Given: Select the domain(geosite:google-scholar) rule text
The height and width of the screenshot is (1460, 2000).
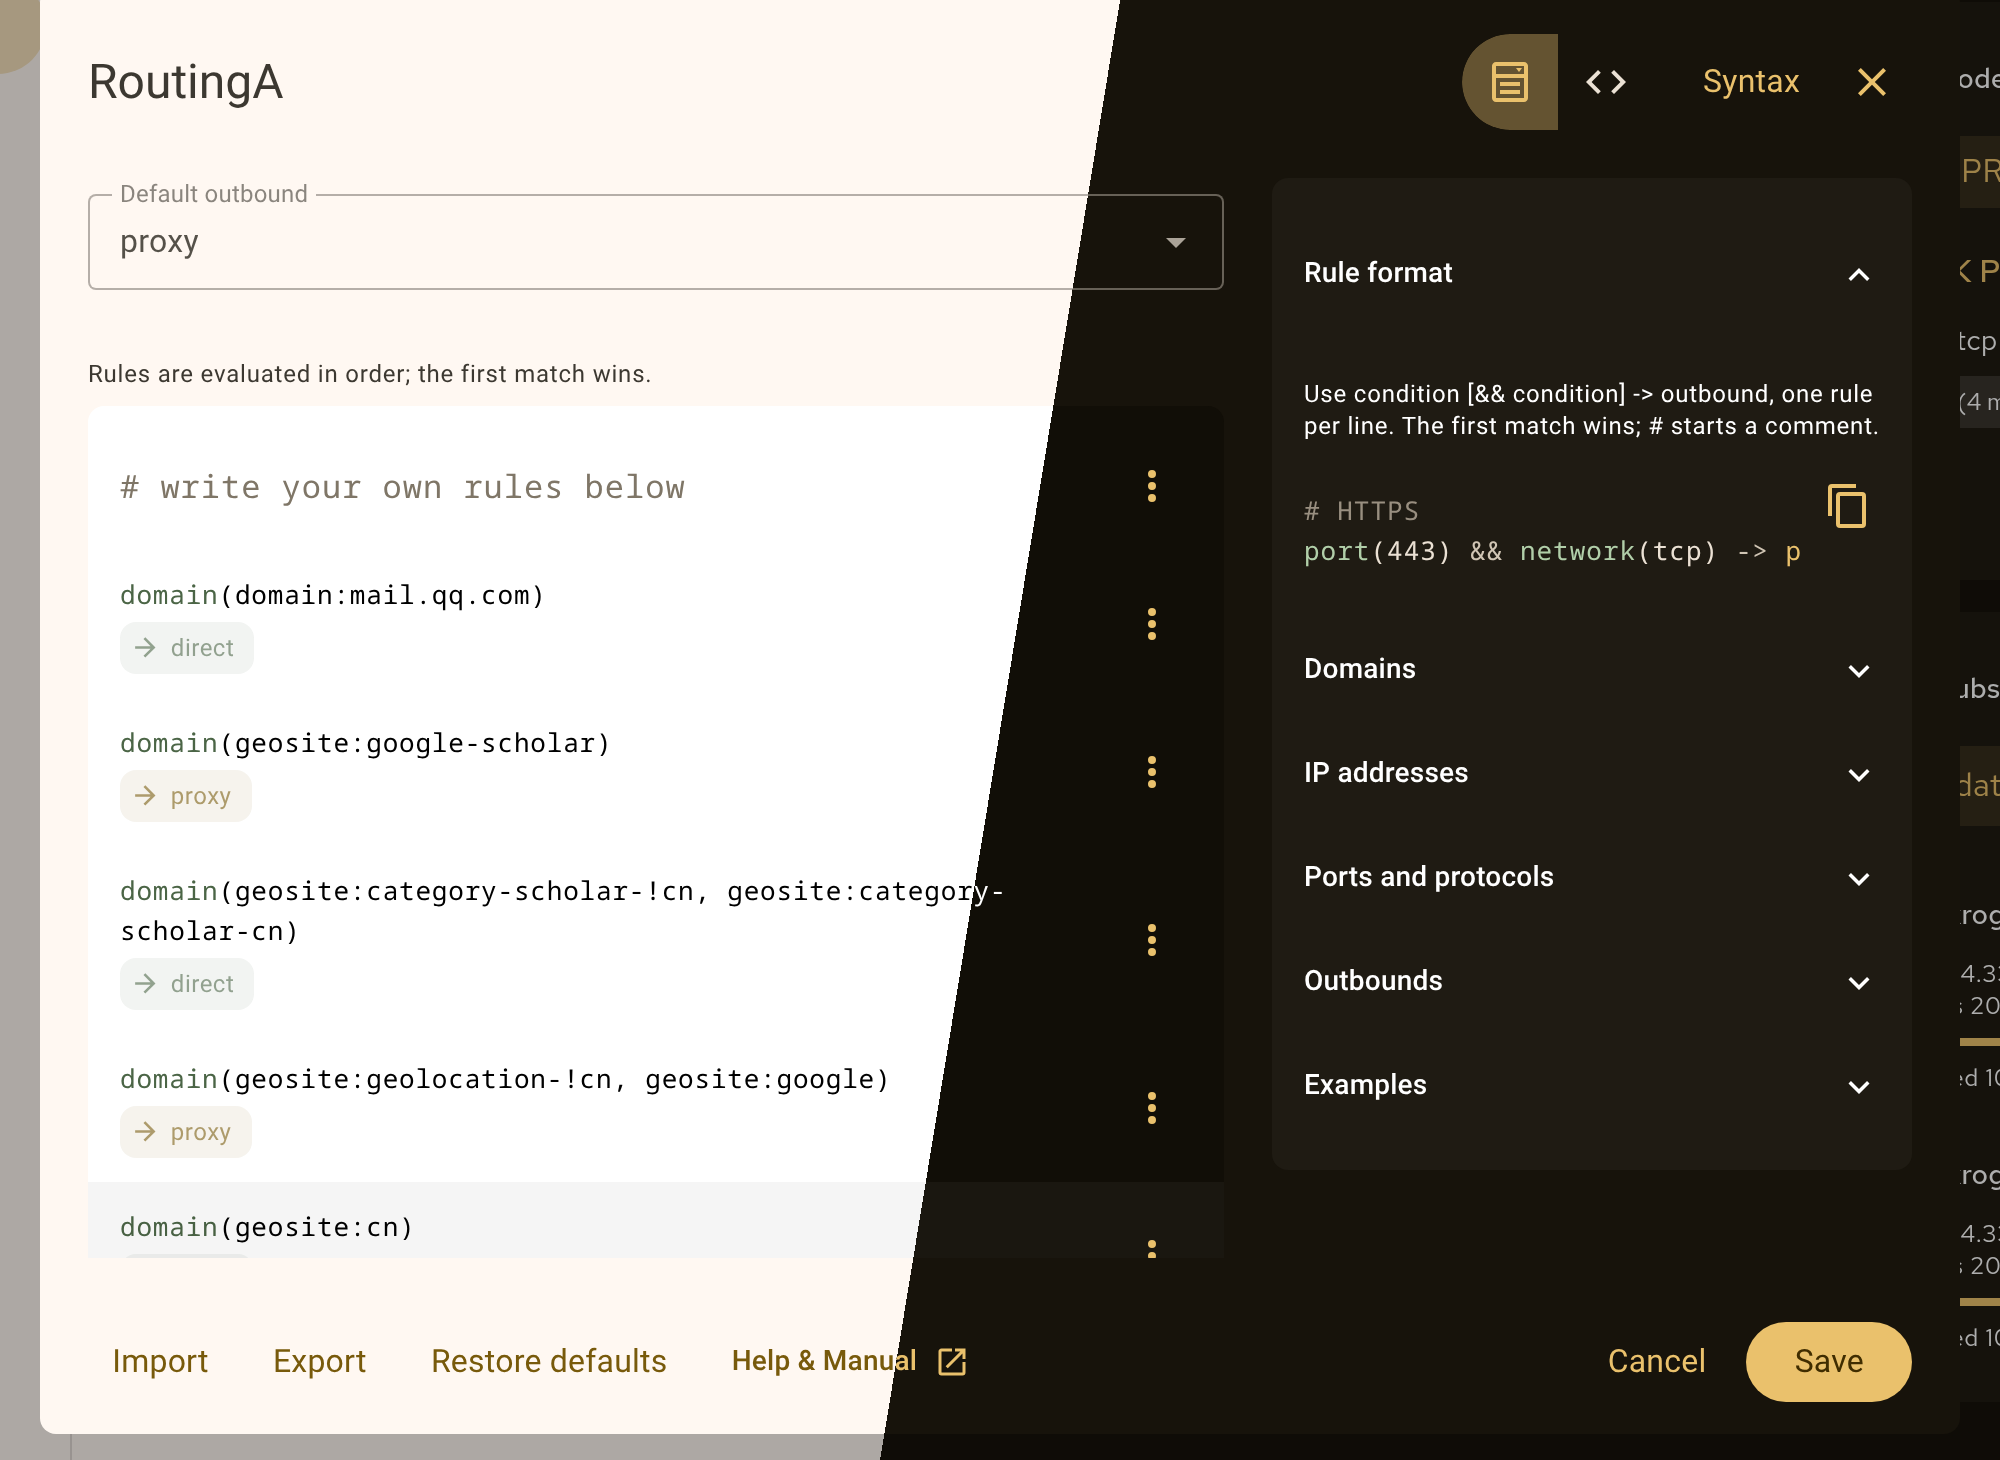Looking at the screenshot, I should [366, 743].
